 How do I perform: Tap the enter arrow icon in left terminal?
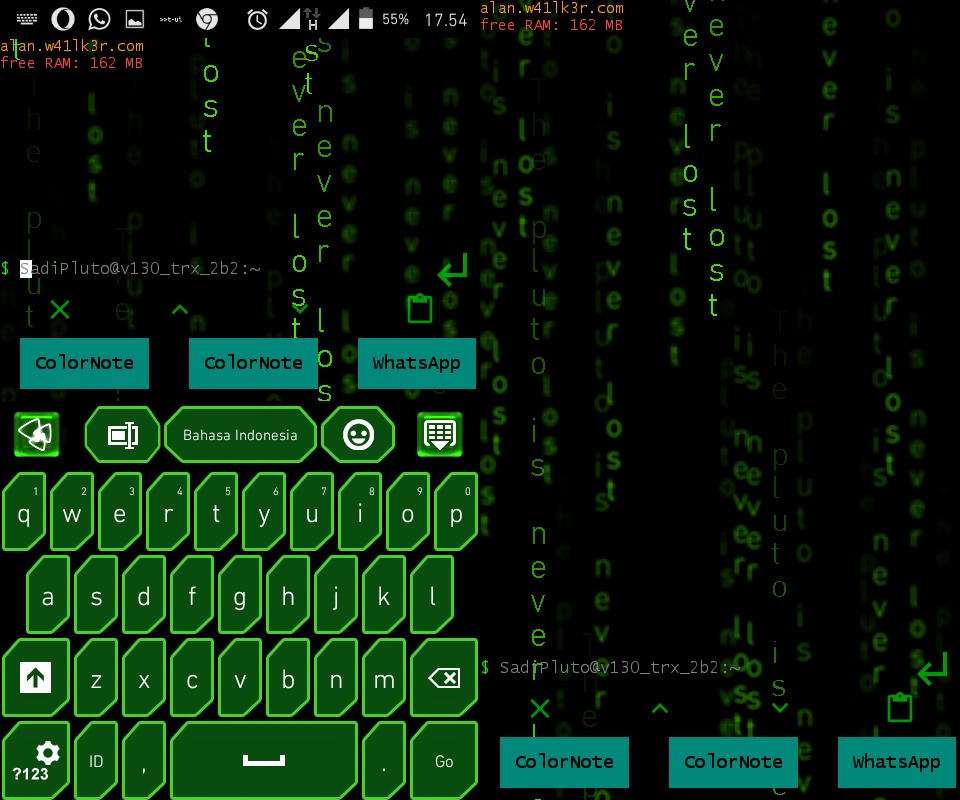click(x=453, y=270)
